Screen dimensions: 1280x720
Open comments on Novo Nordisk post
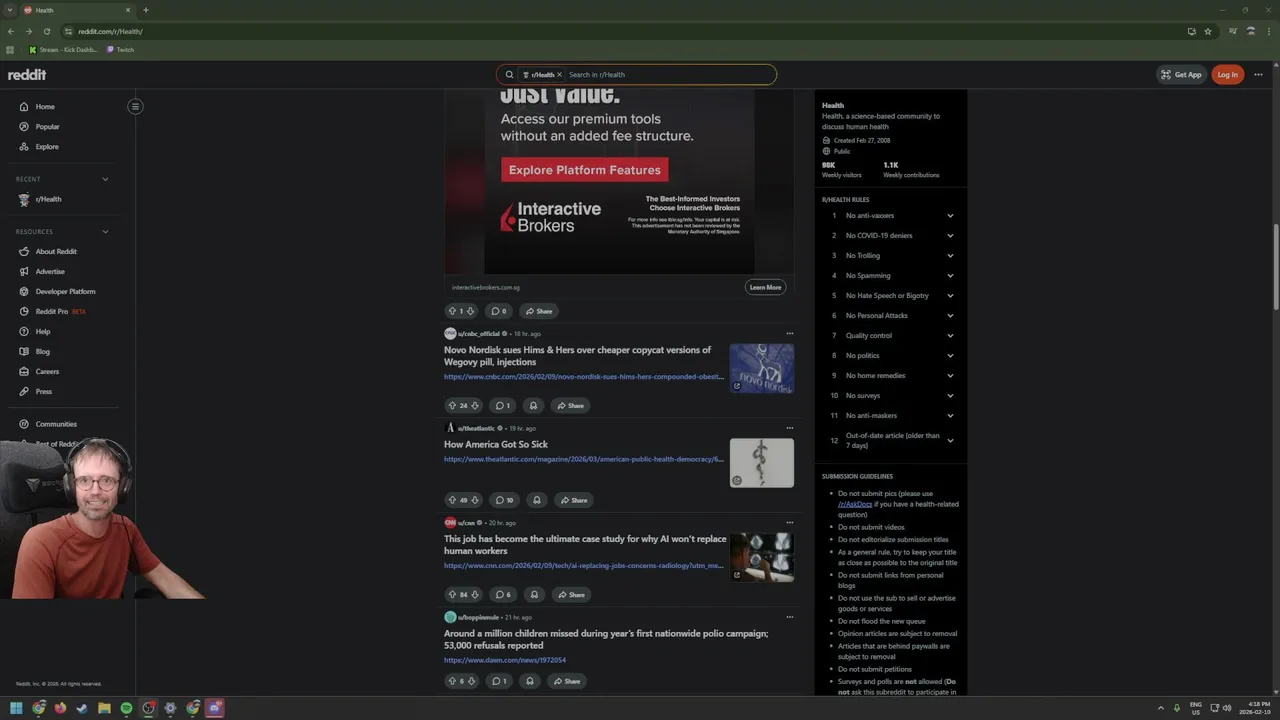click(x=501, y=406)
